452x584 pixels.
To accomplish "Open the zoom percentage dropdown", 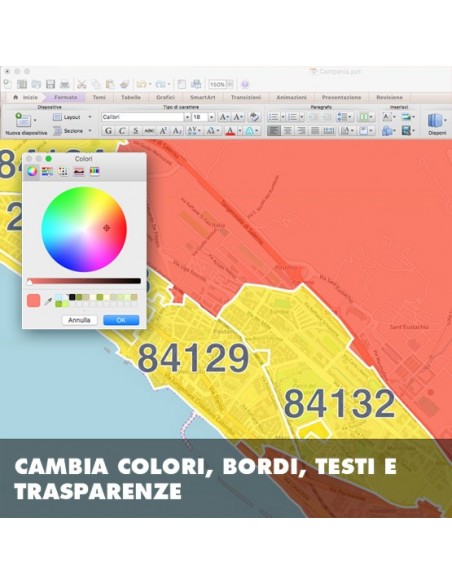I will point(230,85).
